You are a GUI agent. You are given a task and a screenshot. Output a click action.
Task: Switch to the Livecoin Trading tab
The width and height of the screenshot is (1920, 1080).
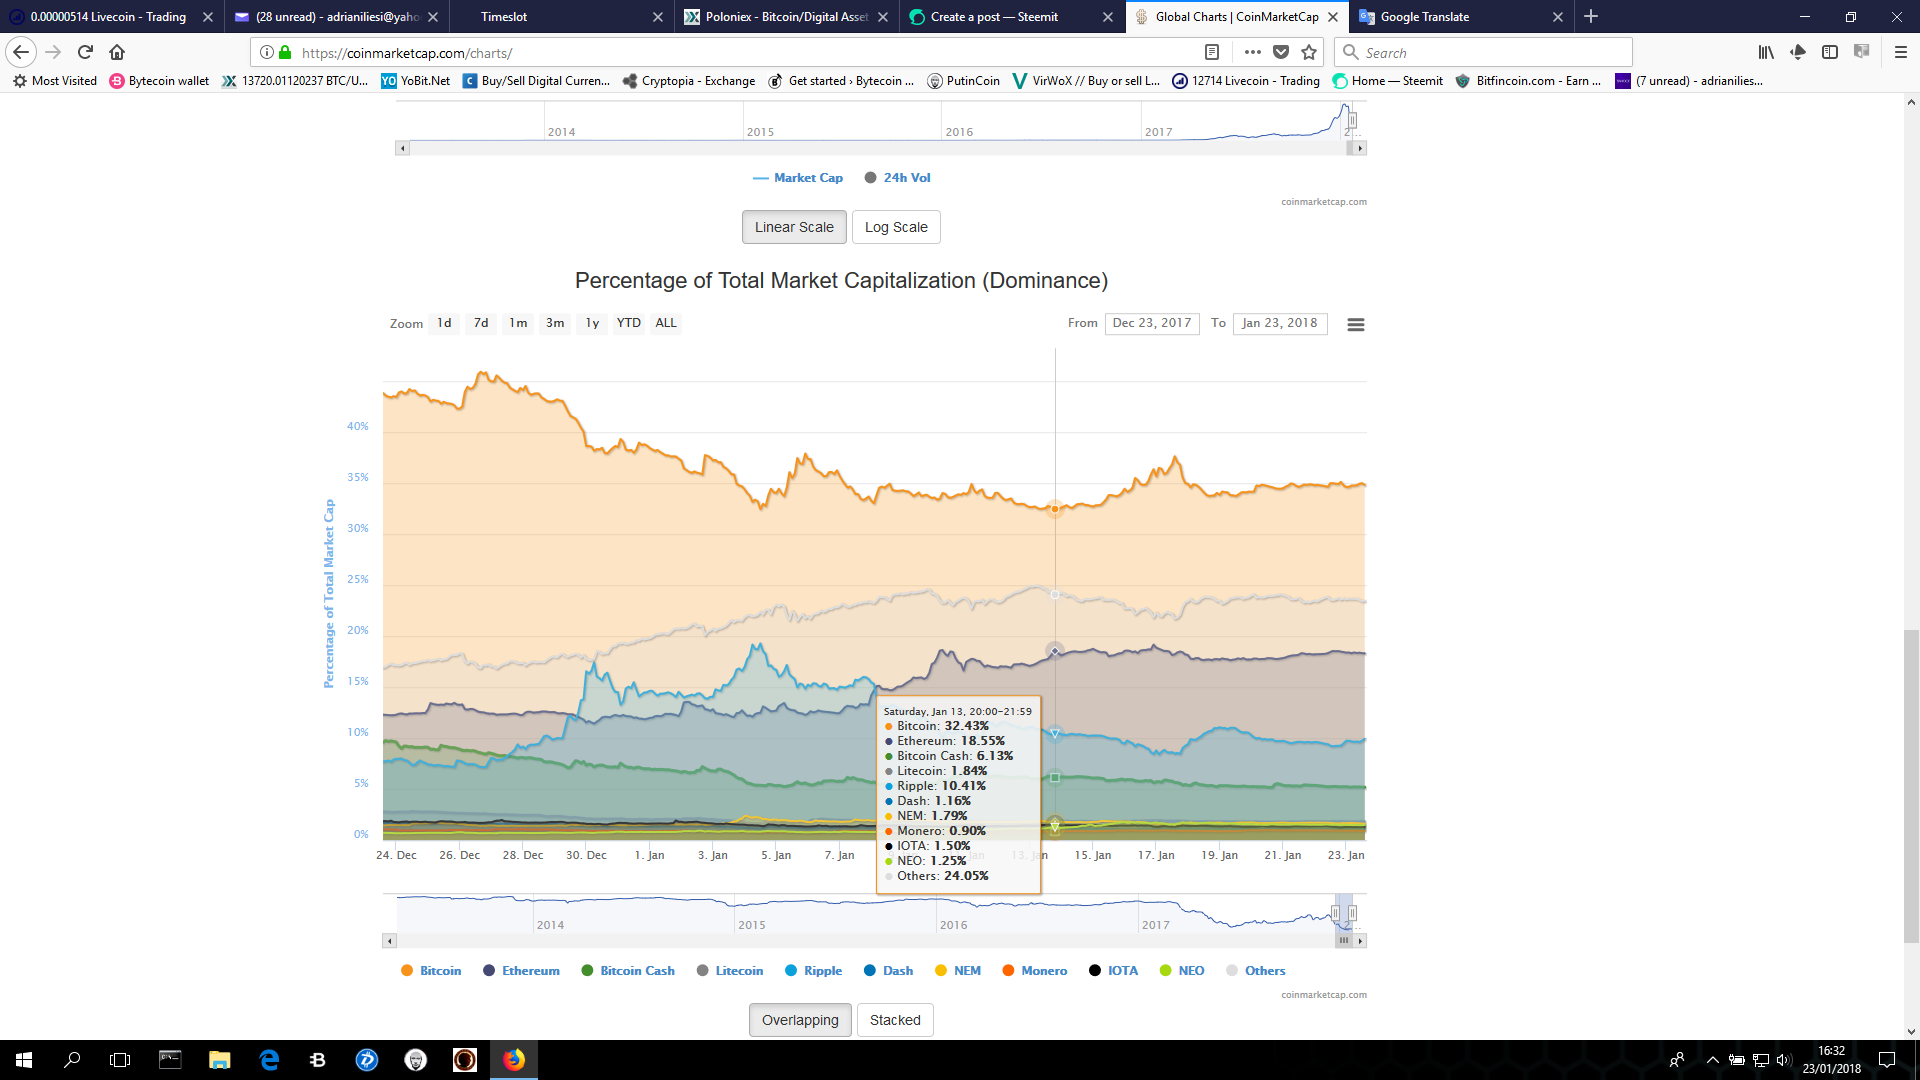tap(110, 17)
